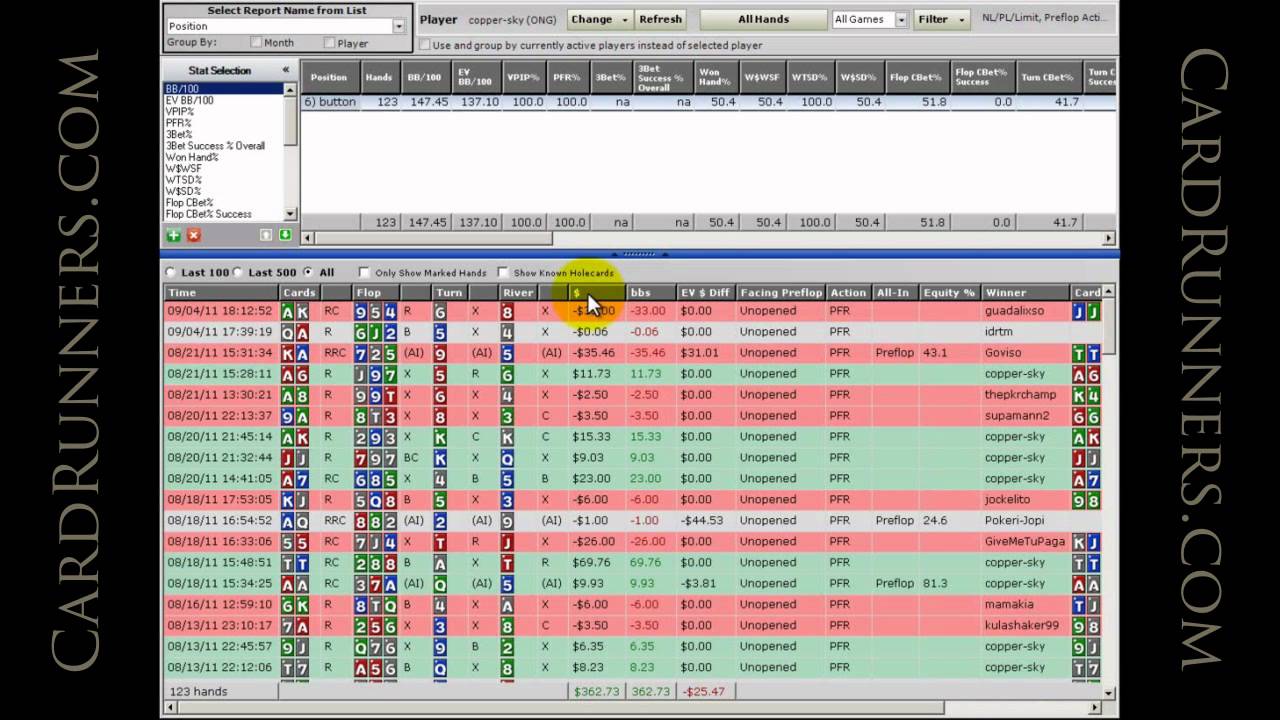Sort report by Position column header
The width and height of the screenshot is (1280, 720).
tap(330, 77)
